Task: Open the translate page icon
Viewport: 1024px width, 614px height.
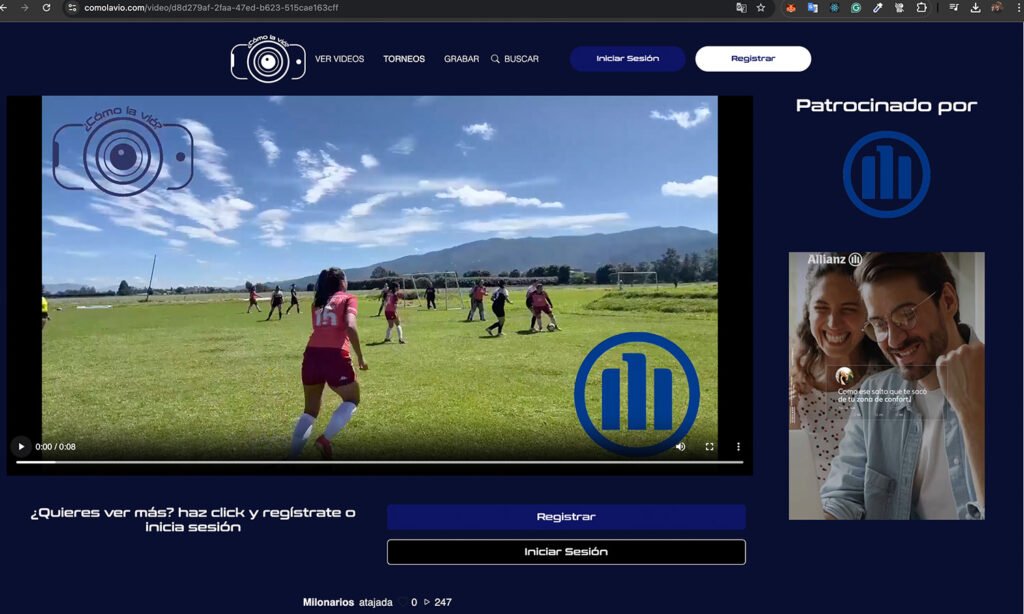Action: coord(741,8)
